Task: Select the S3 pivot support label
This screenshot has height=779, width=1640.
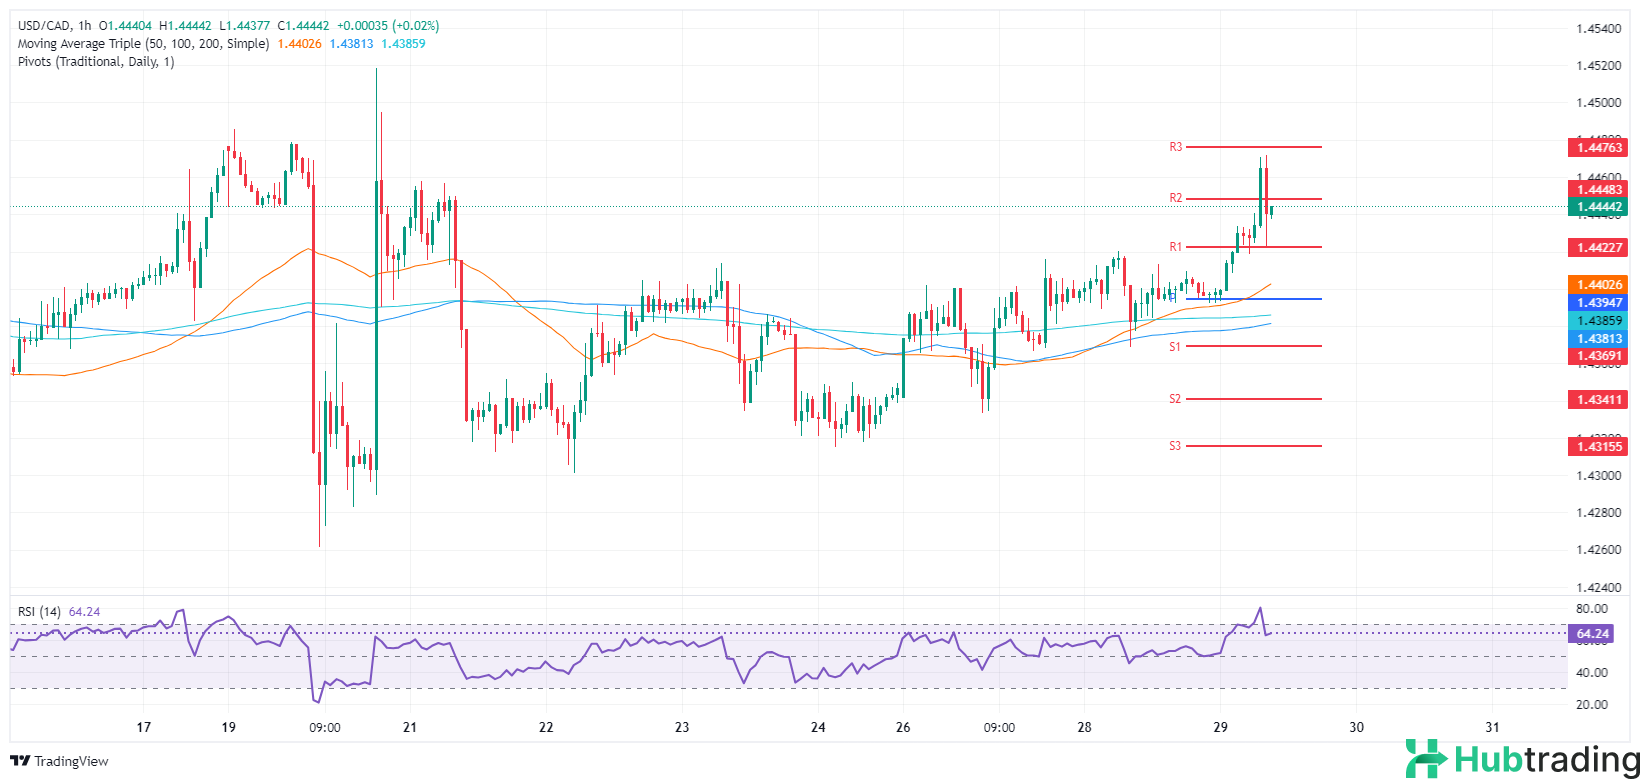Action: pos(1175,446)
